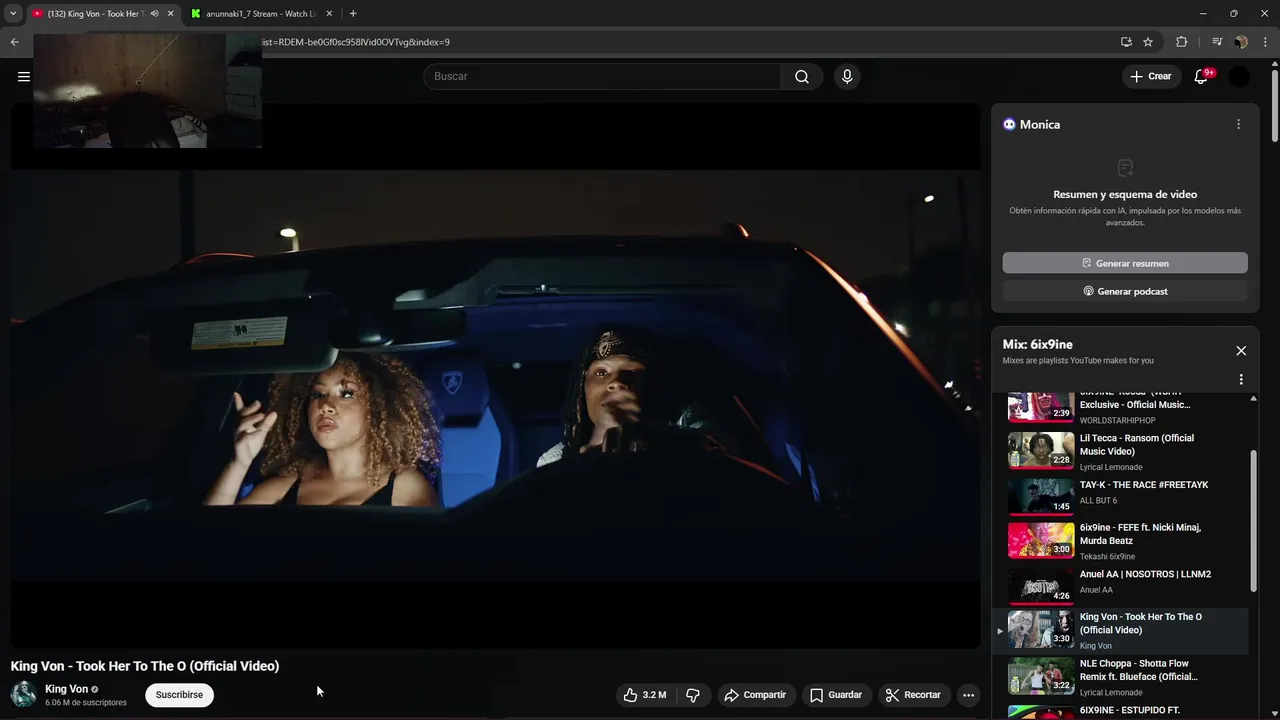Viewport: 1280px width, 720px height.
Task: Open the 6ix9ine FEFE thumbnail
Action: click(x=1041, y=540)
